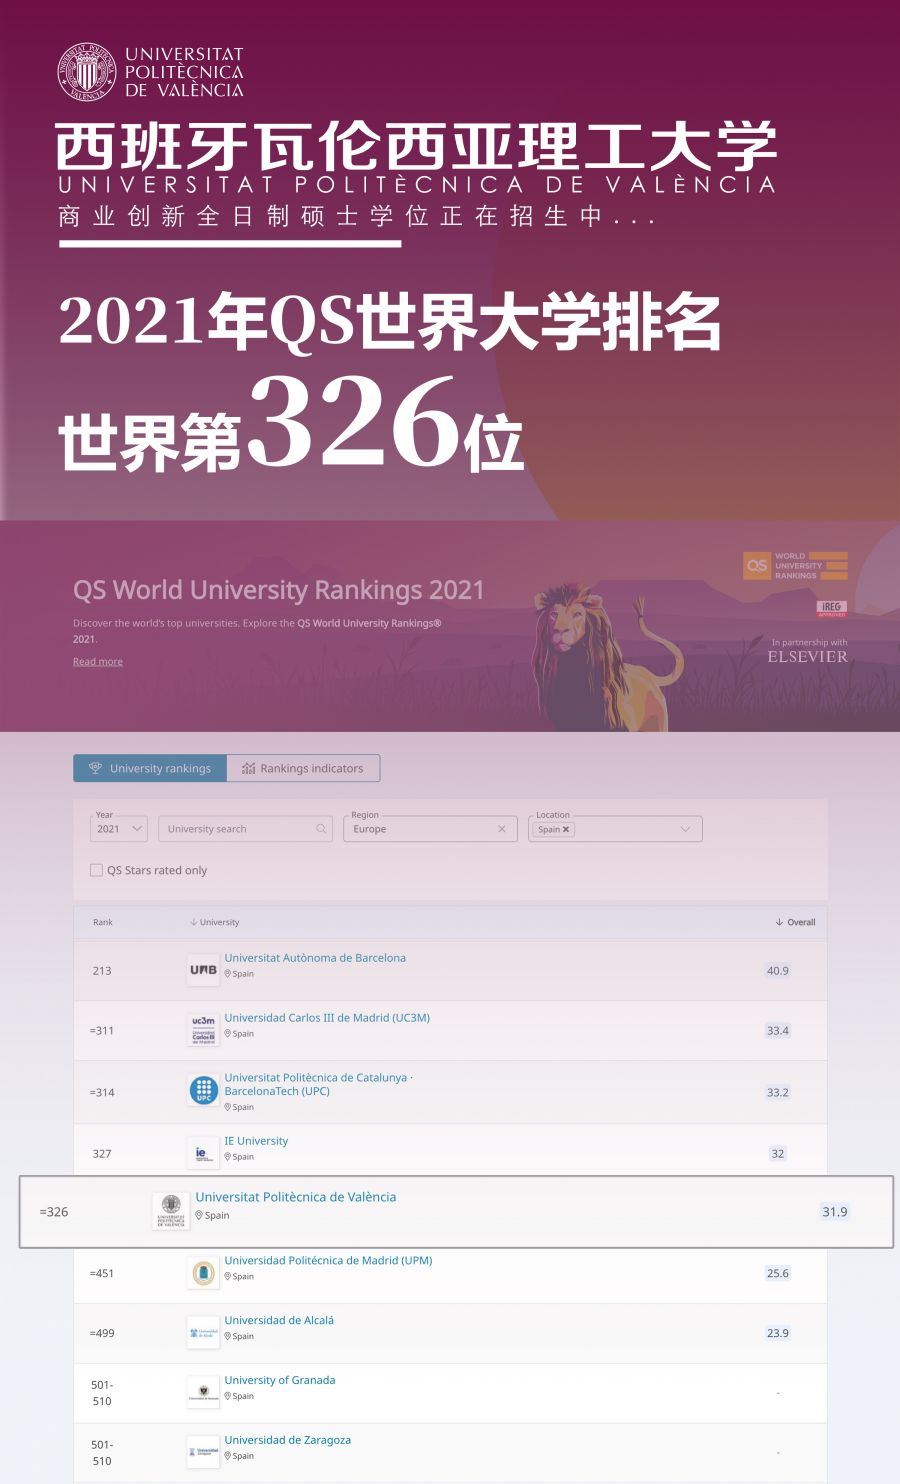Open Universidad Politécnica de Madrid (UPM) link
This screenshot has height=1484, width=900.
click(x=328, y=1261)
